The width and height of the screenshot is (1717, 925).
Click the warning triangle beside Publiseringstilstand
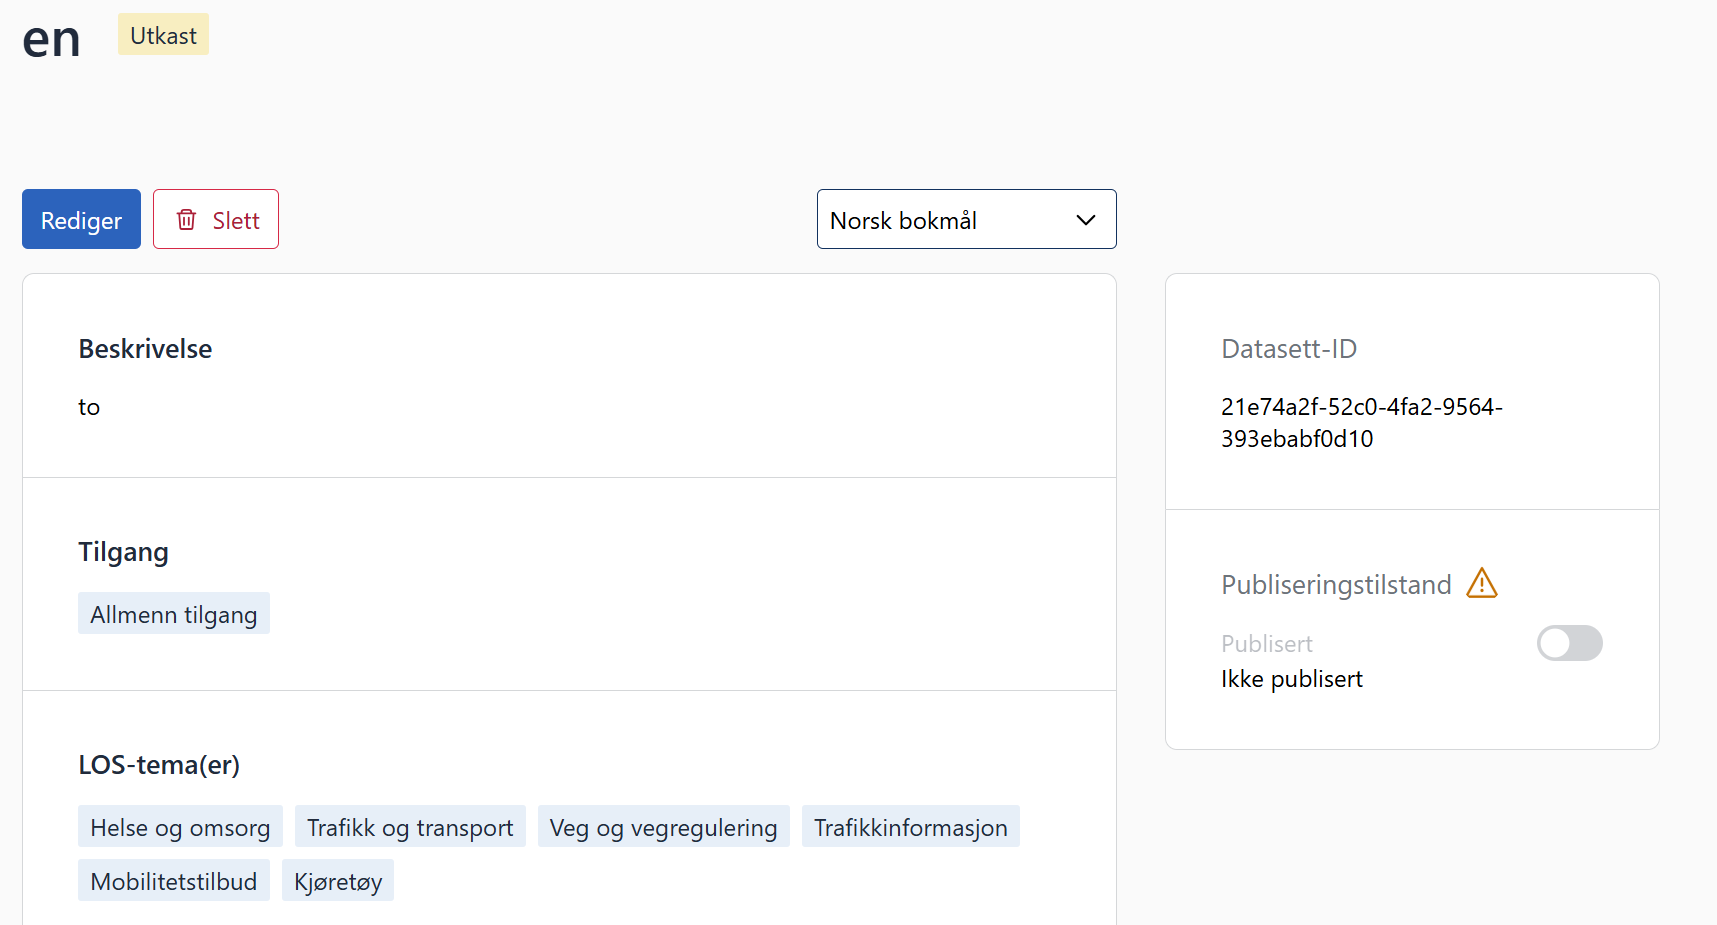[x=1481, y=584]
